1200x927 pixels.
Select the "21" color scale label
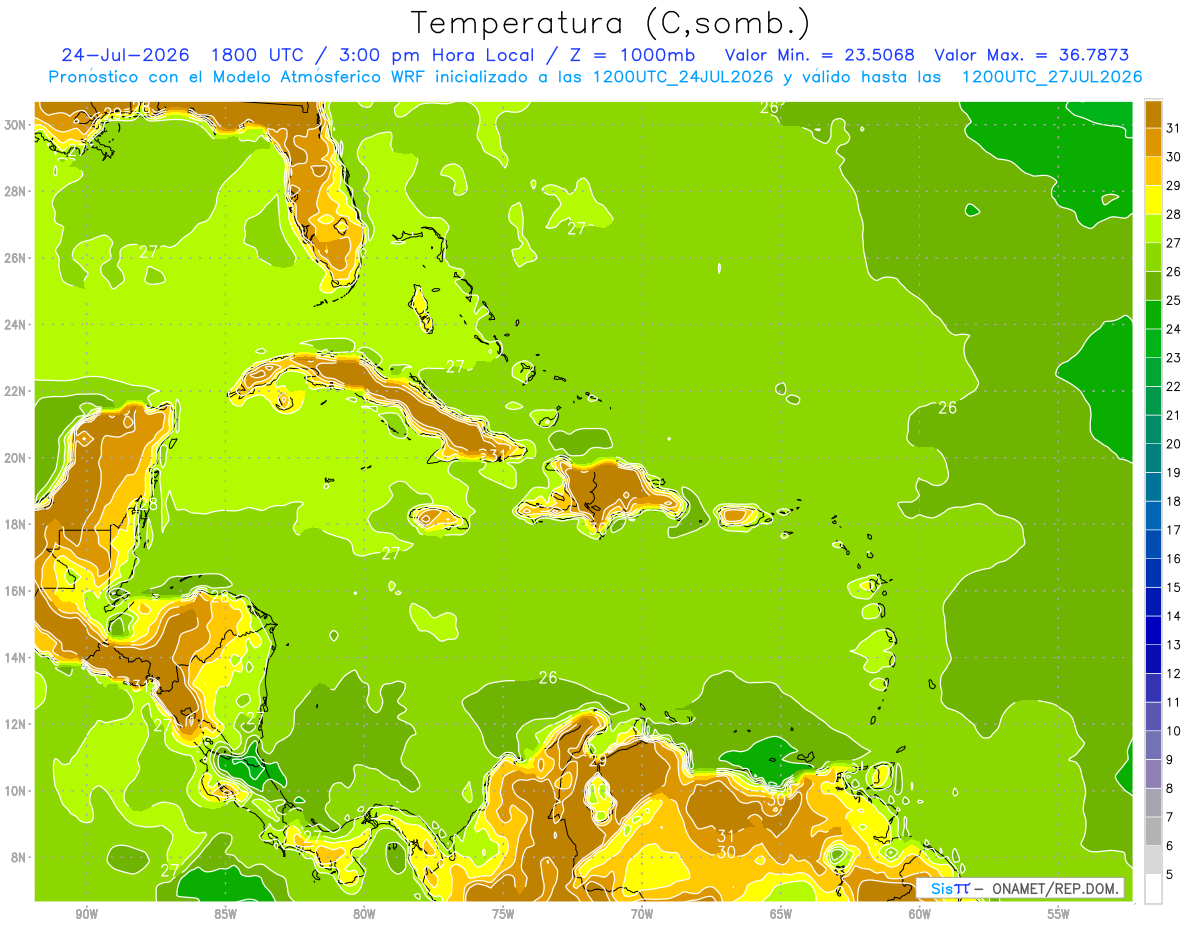click(1174, 415)
